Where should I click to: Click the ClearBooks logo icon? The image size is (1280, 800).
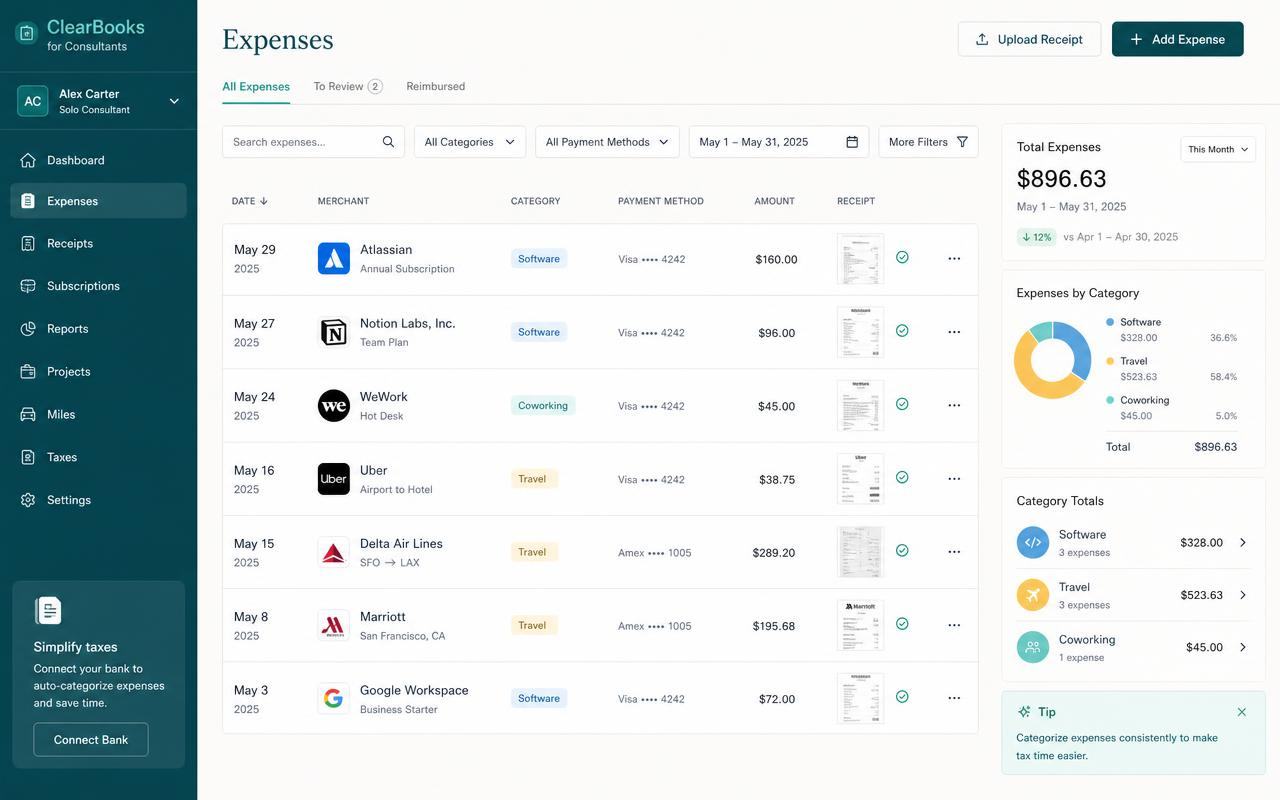click(x=27, y=33)
